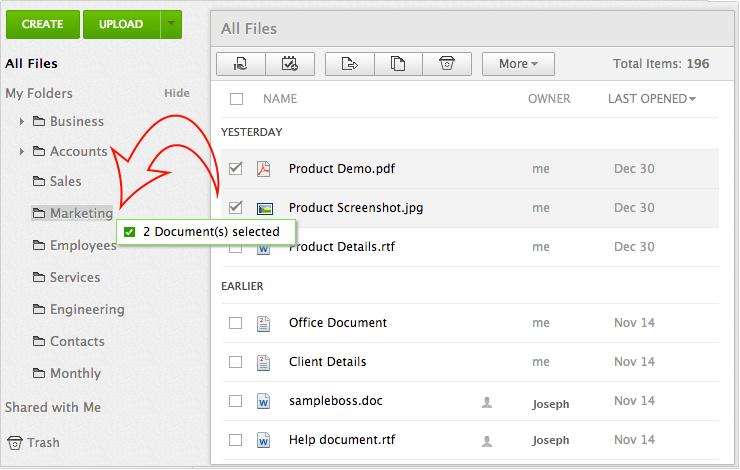Toggle the select-all checkbox beside NAME

[236, 99]
